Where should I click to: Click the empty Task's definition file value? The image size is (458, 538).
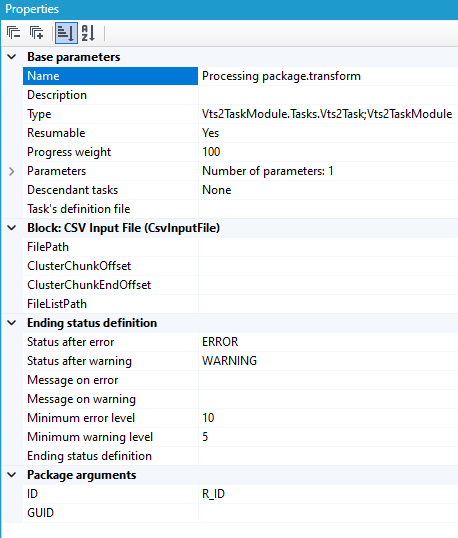pyautogui.click(x=328, y=209)
